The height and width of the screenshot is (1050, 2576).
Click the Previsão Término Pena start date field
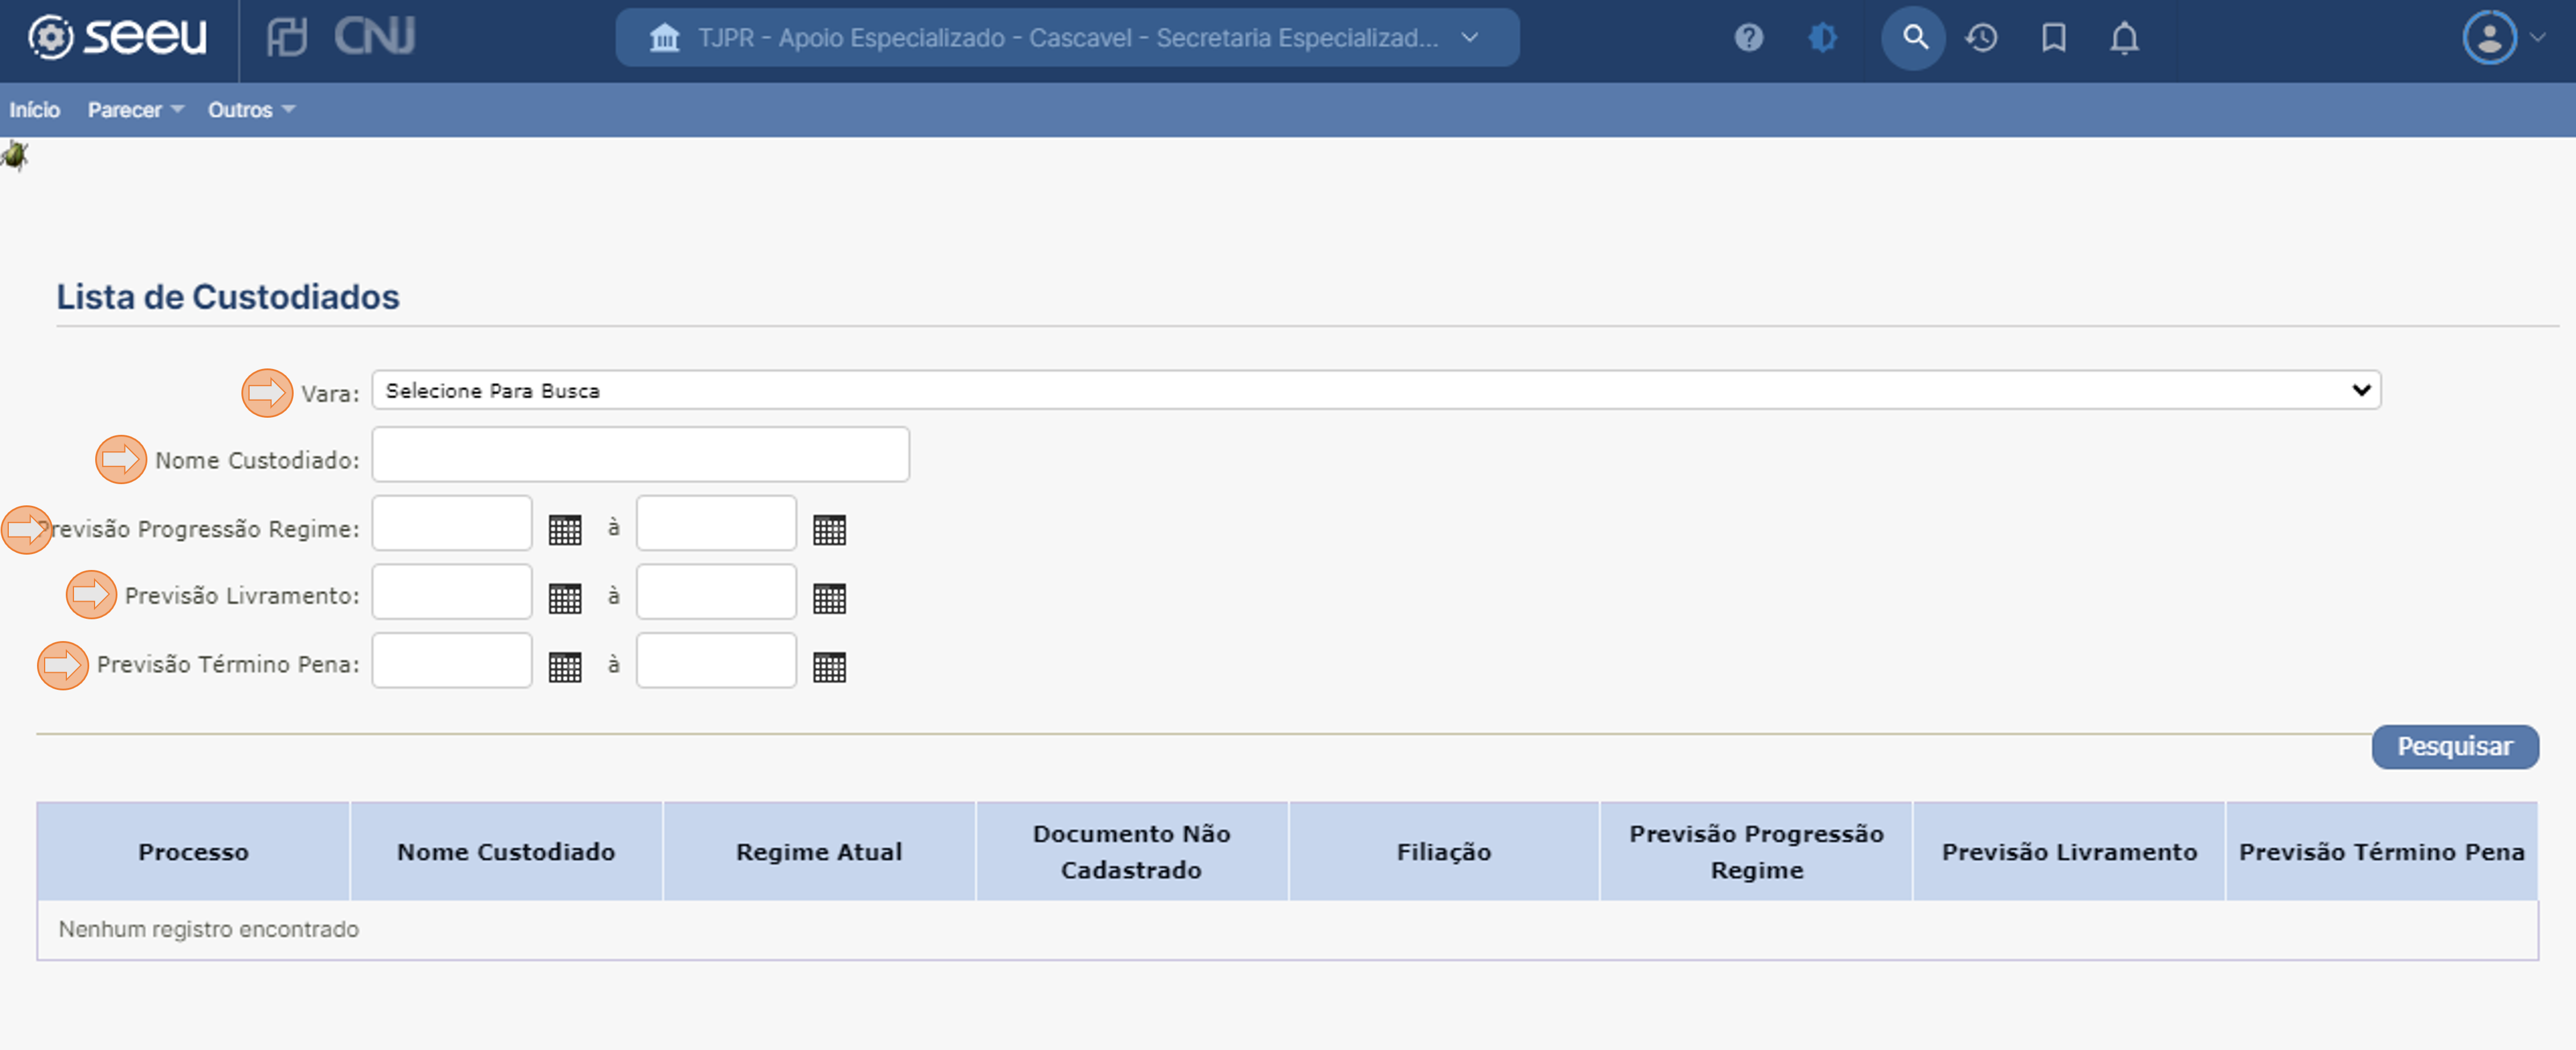pos(452,660)
